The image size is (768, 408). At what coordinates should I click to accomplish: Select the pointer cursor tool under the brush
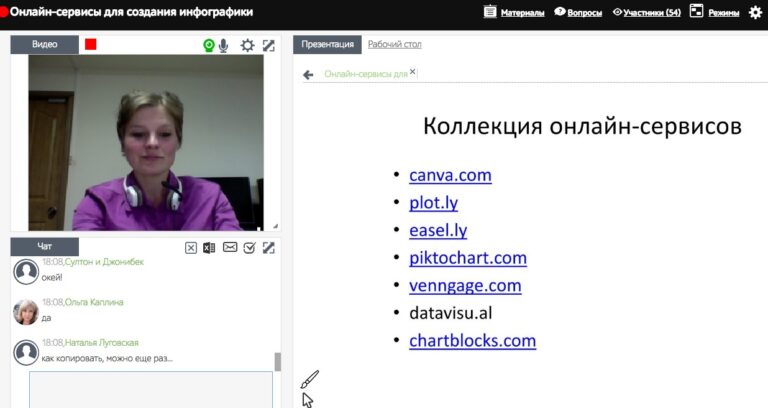(308, 400)
